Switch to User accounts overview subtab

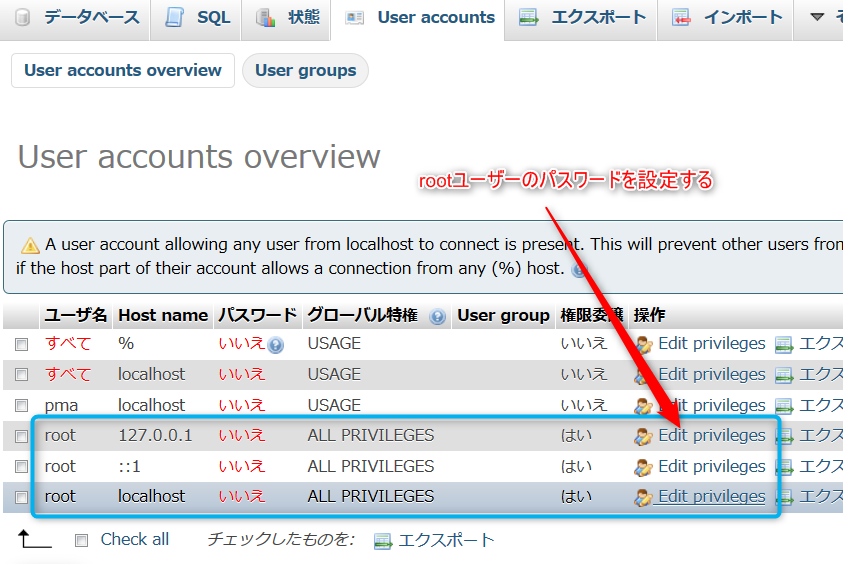123,70
